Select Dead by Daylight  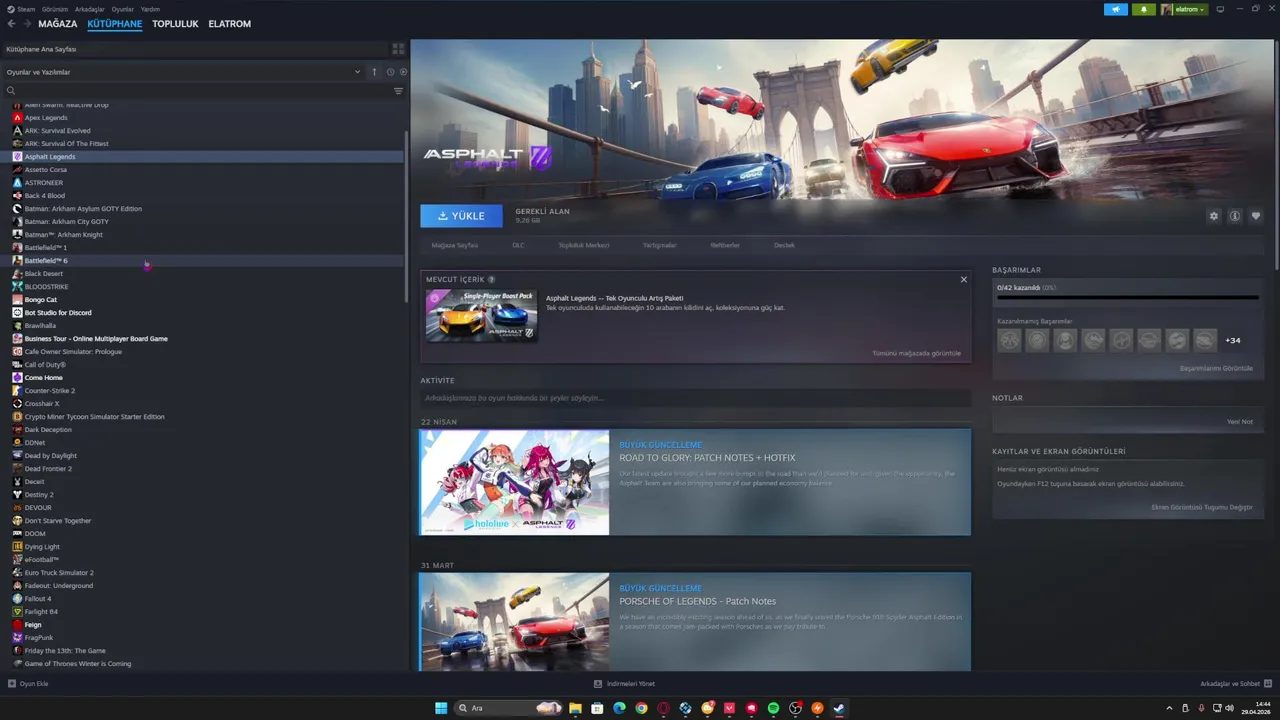click(x=51, y=456)
